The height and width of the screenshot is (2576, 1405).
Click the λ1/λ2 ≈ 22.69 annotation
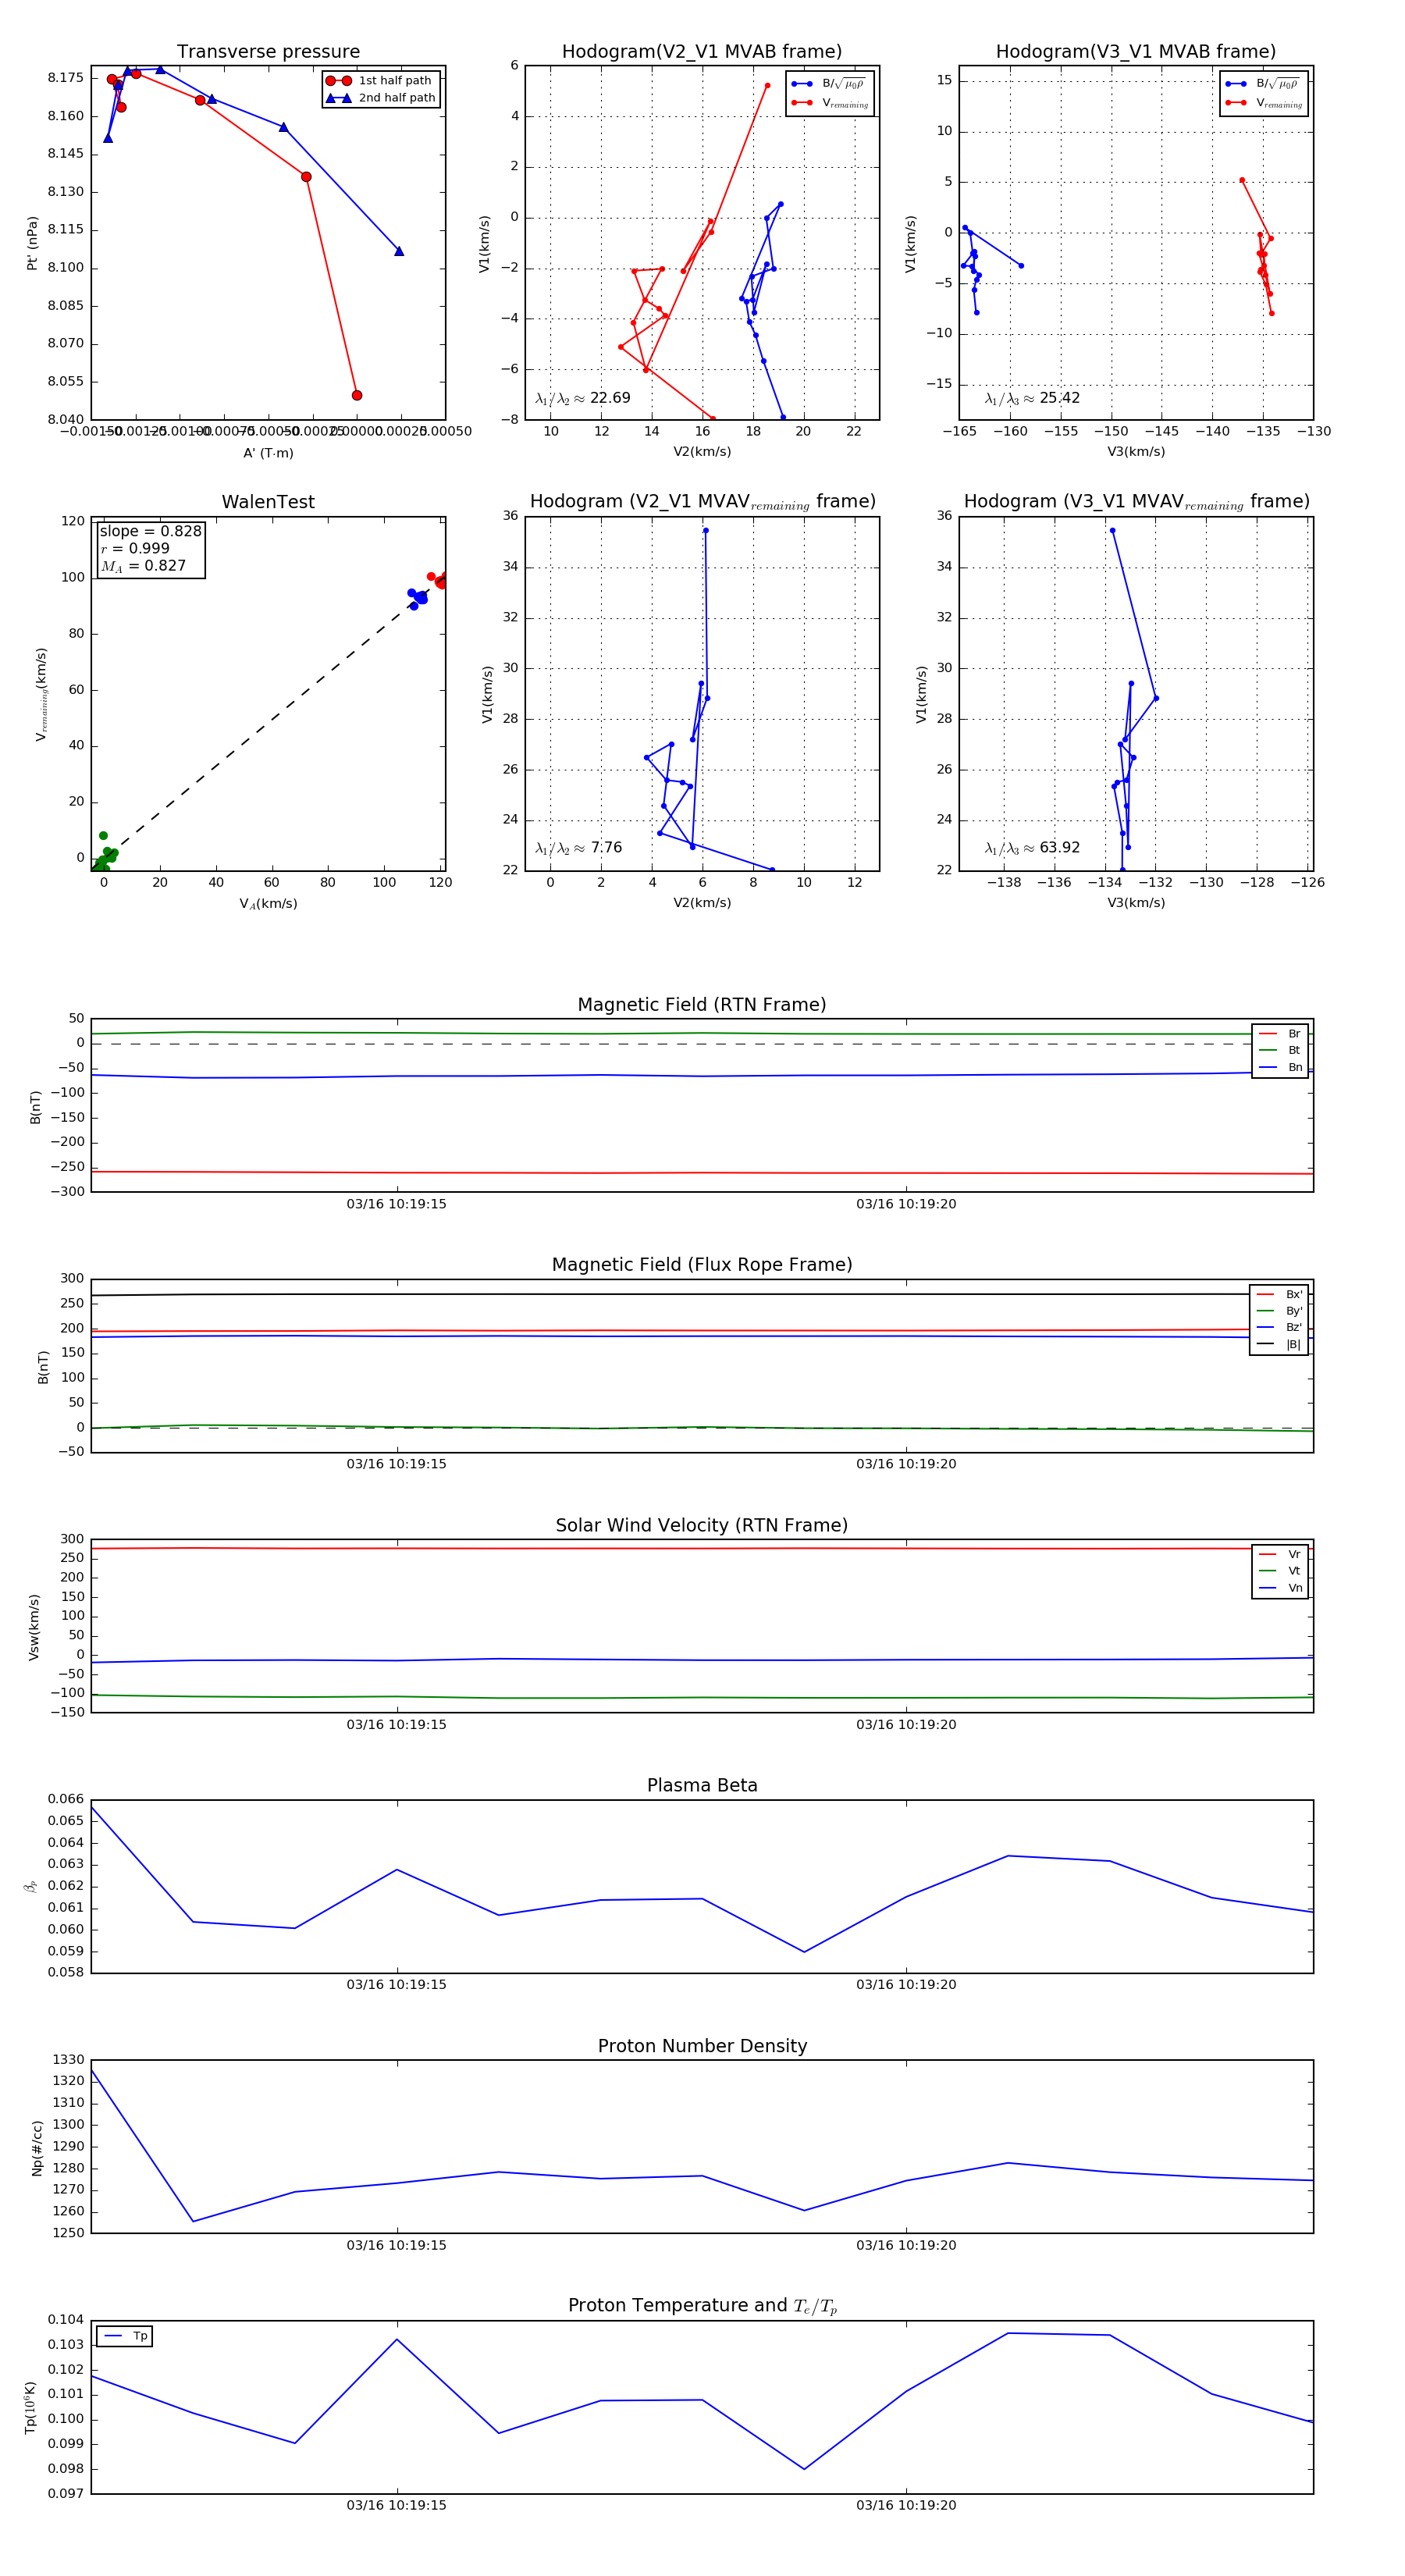[x=583, y=398]
